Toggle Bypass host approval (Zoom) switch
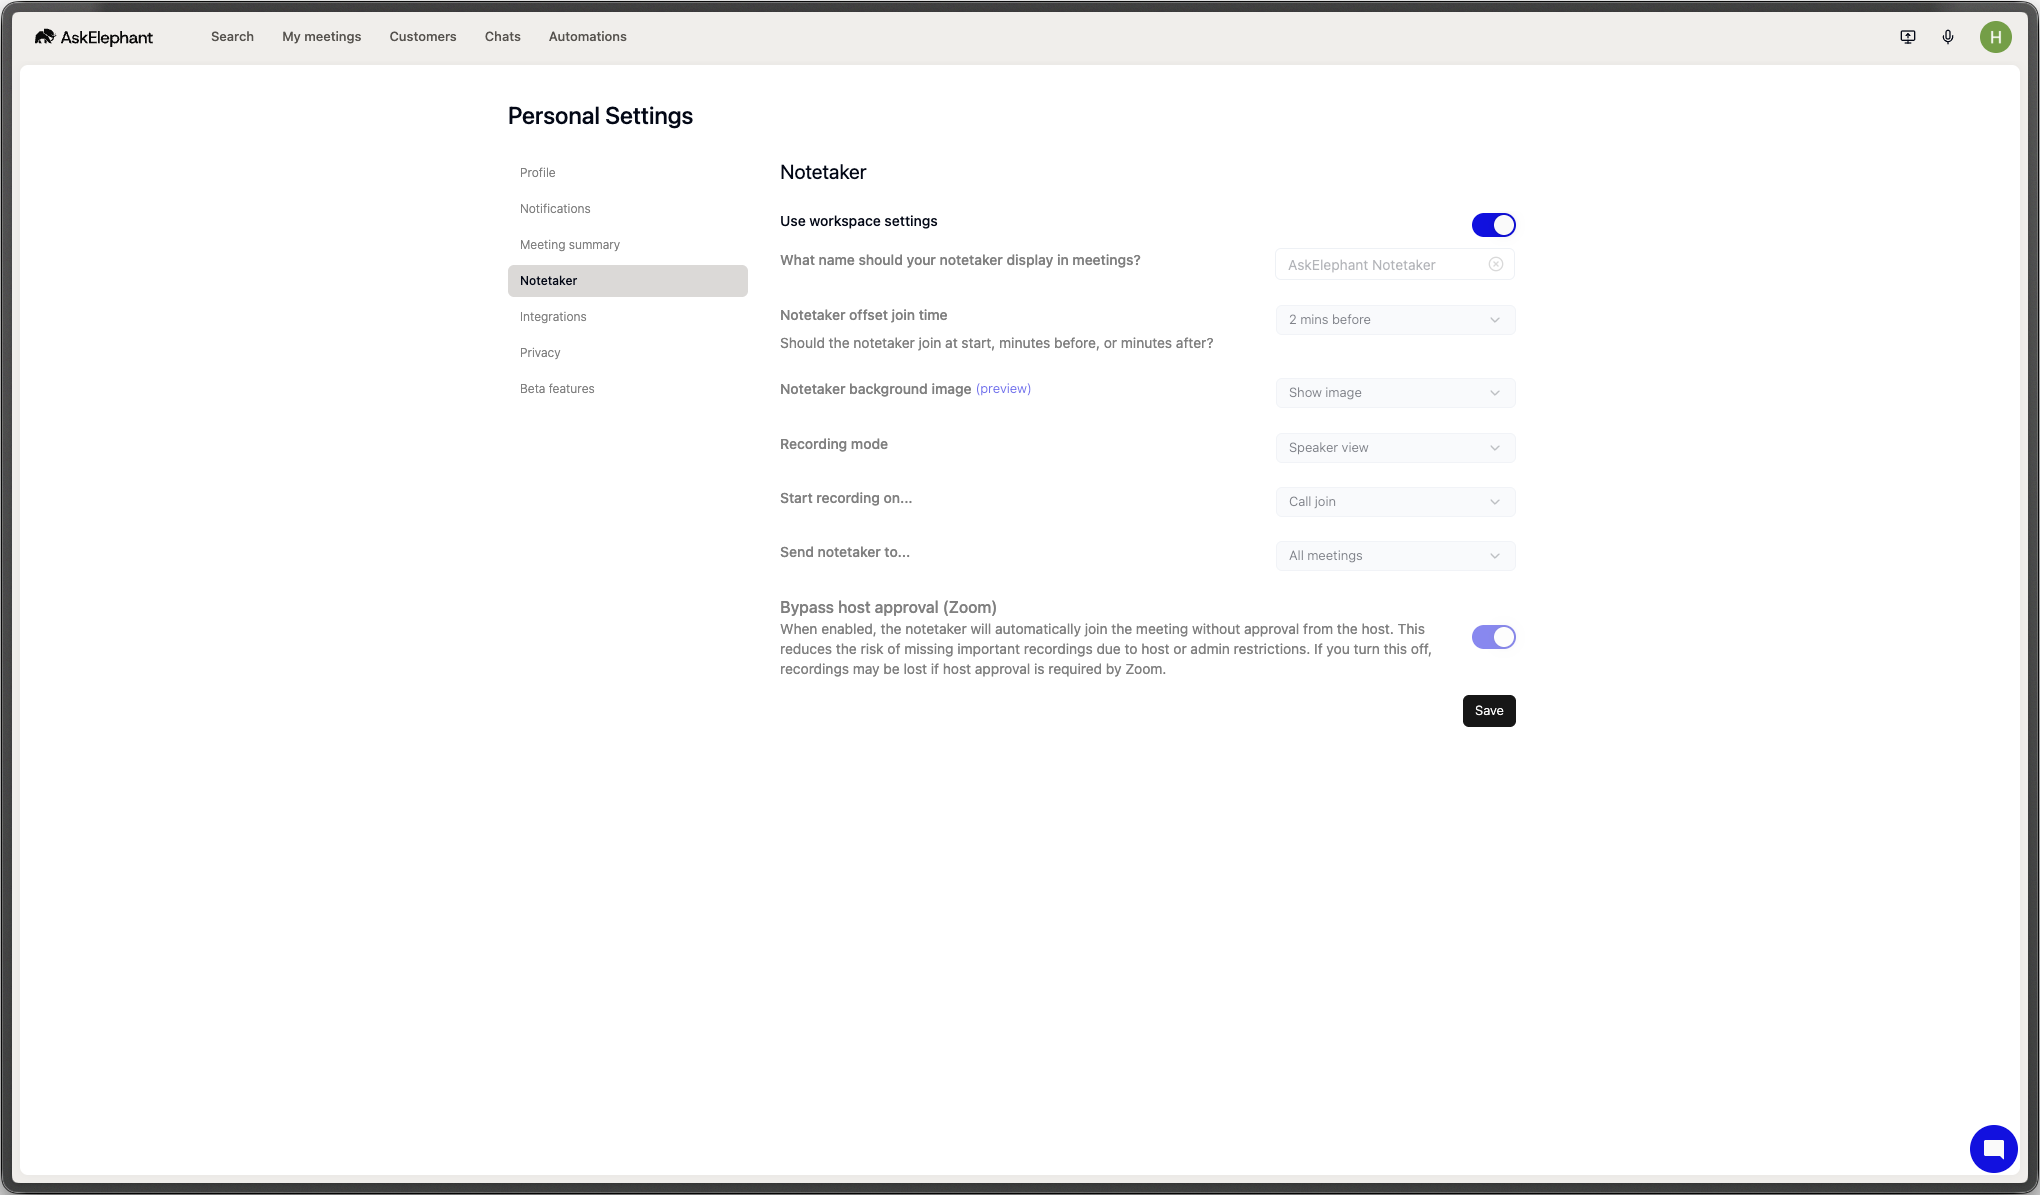Image resolution: width=2040 pixels, height=1195 pixels. (x=1493, y=637)
